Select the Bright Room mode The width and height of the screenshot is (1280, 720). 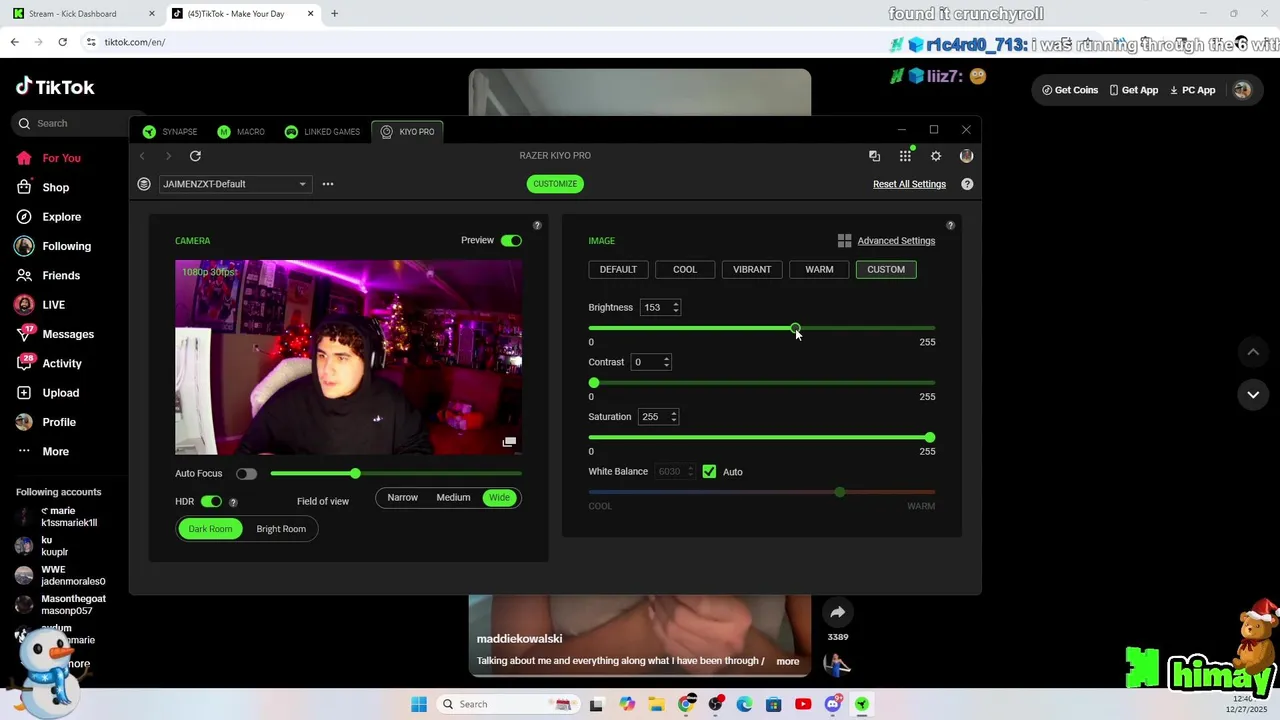[x=281, y=529]
